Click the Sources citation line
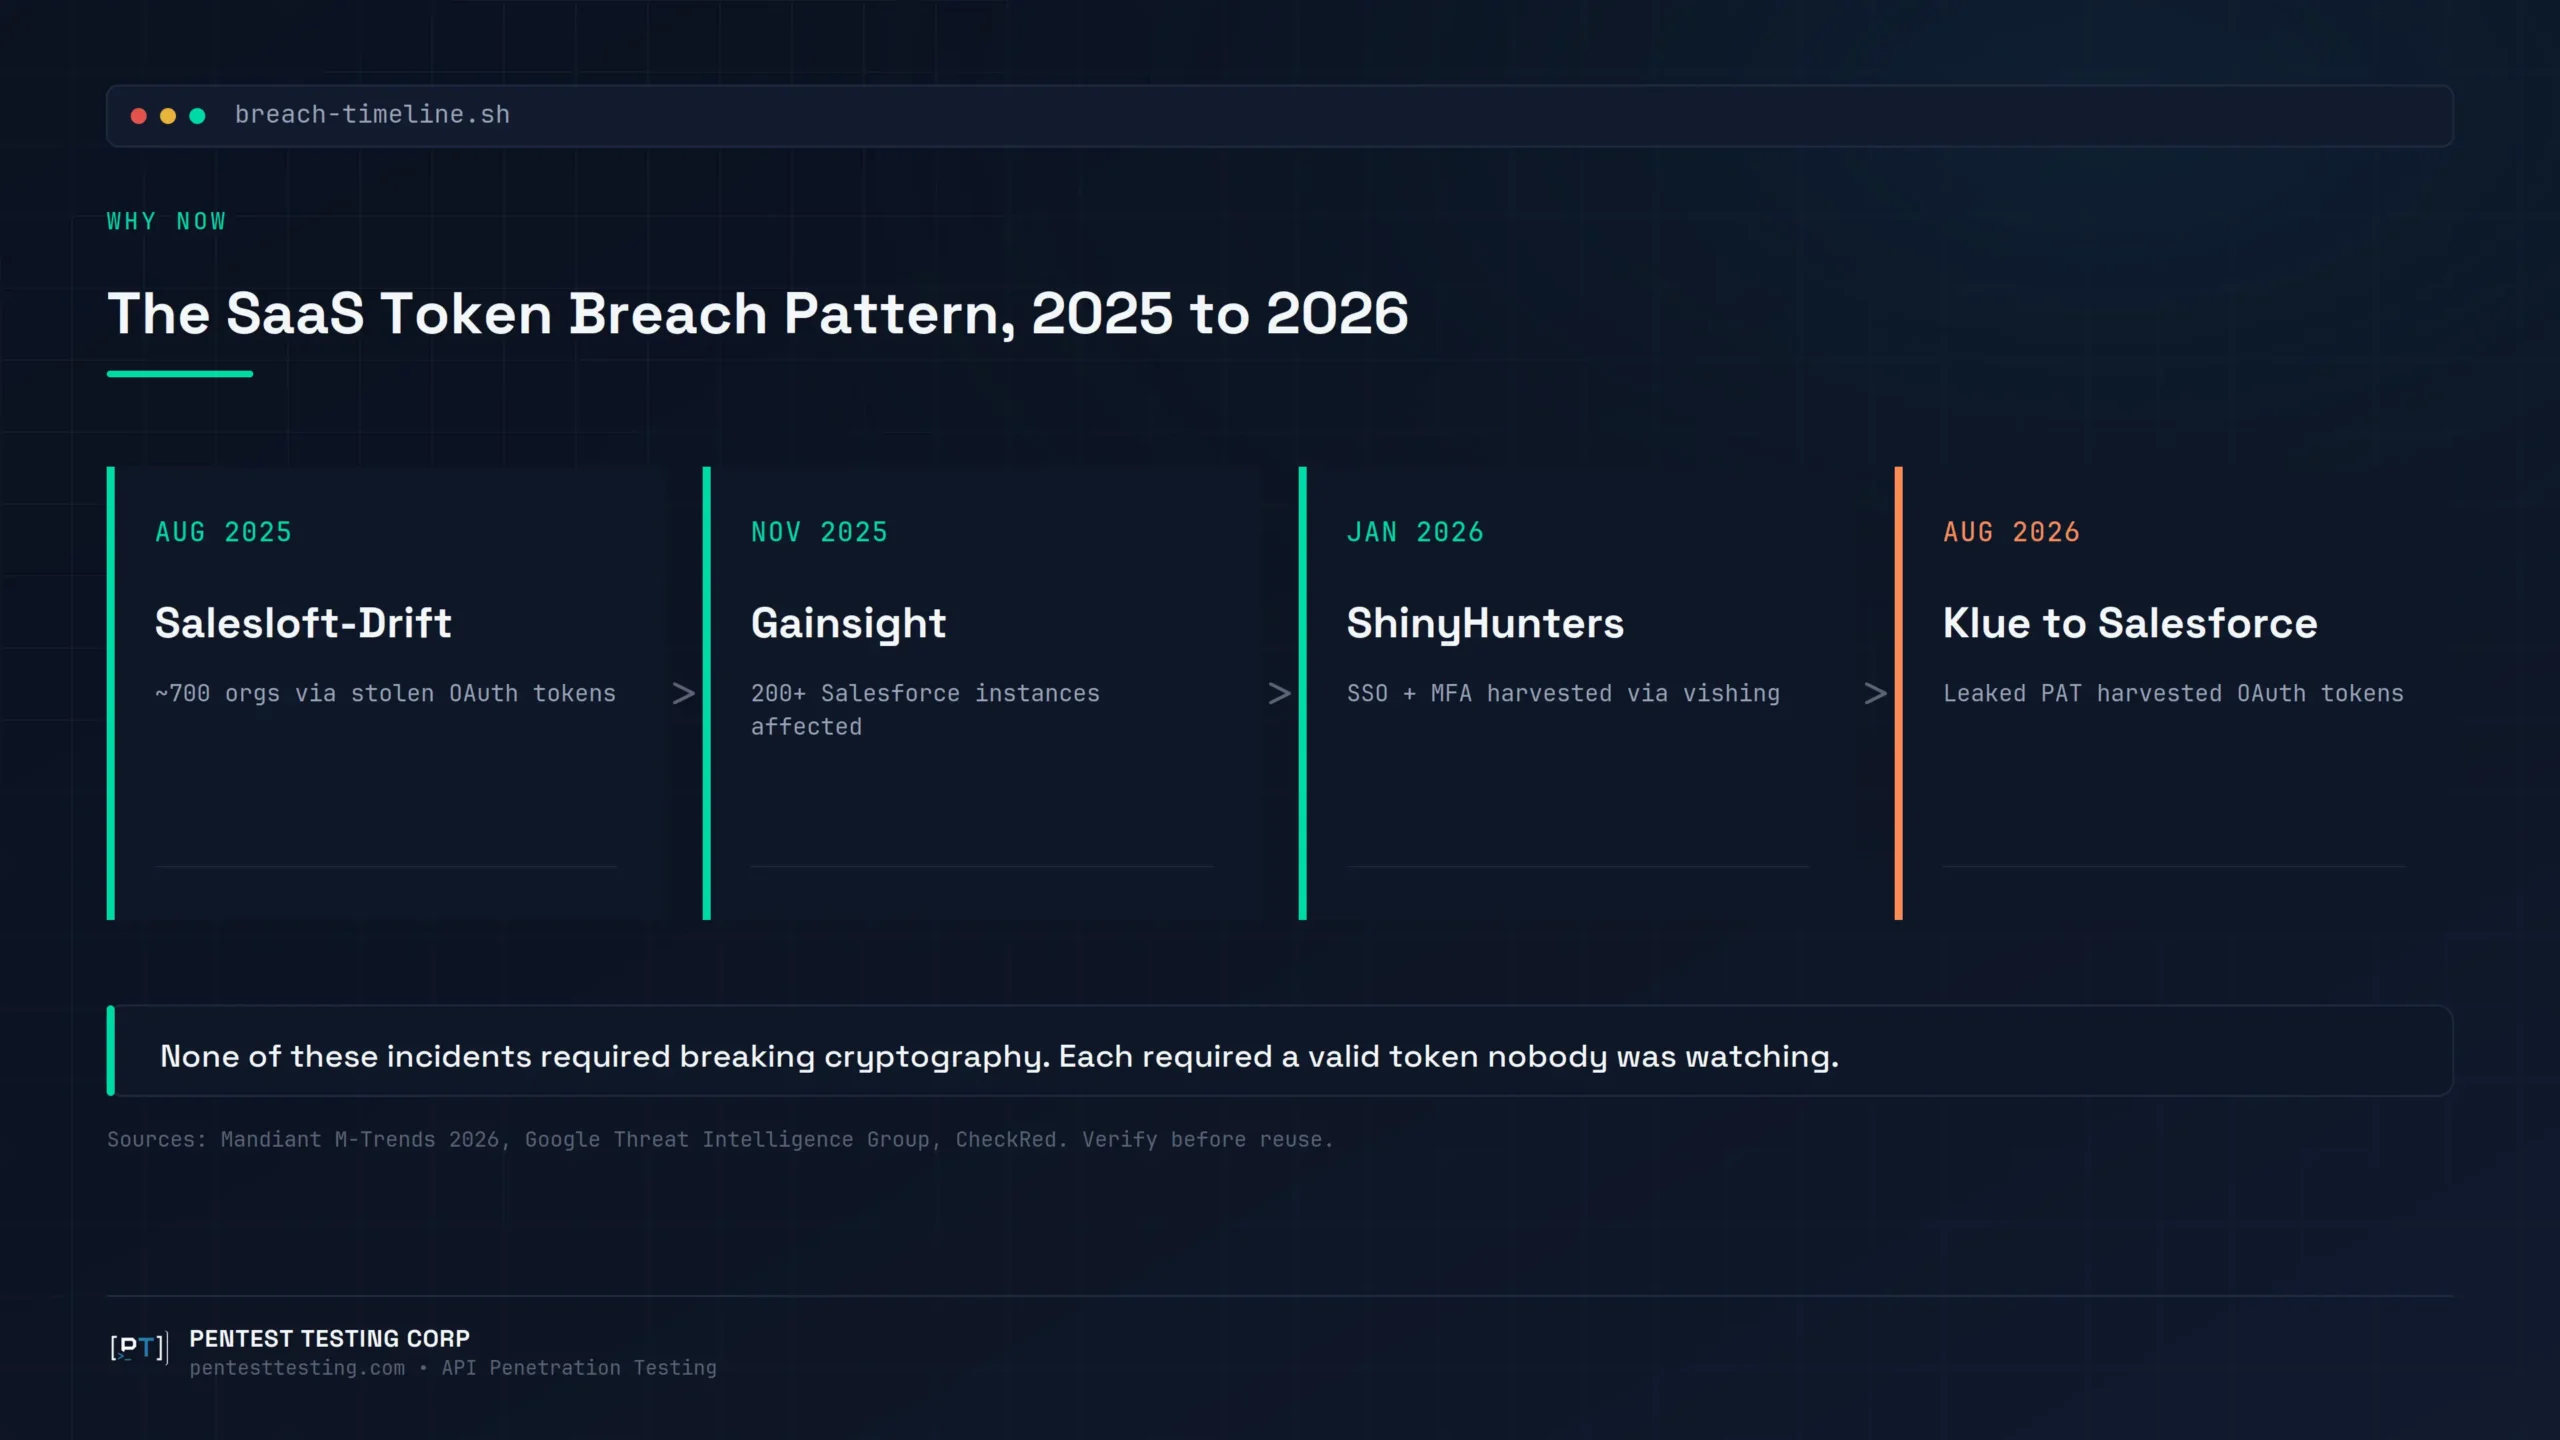2560x1440 pixels. pyautogui.click(x=720, y=1140)
